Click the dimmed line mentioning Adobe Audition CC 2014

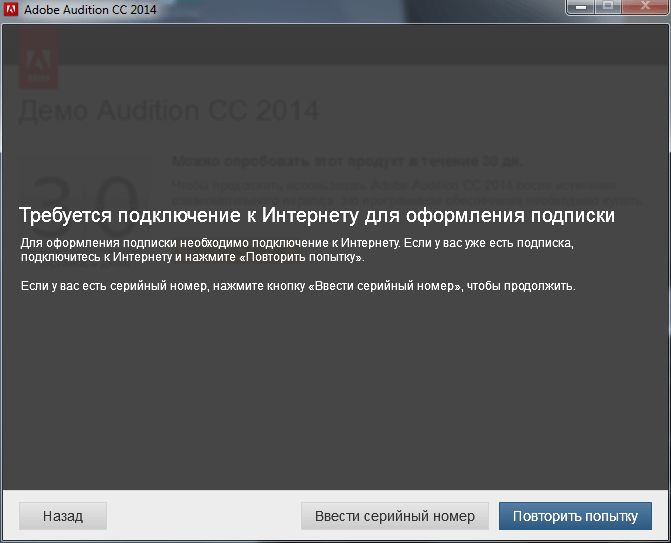[400, 185]
